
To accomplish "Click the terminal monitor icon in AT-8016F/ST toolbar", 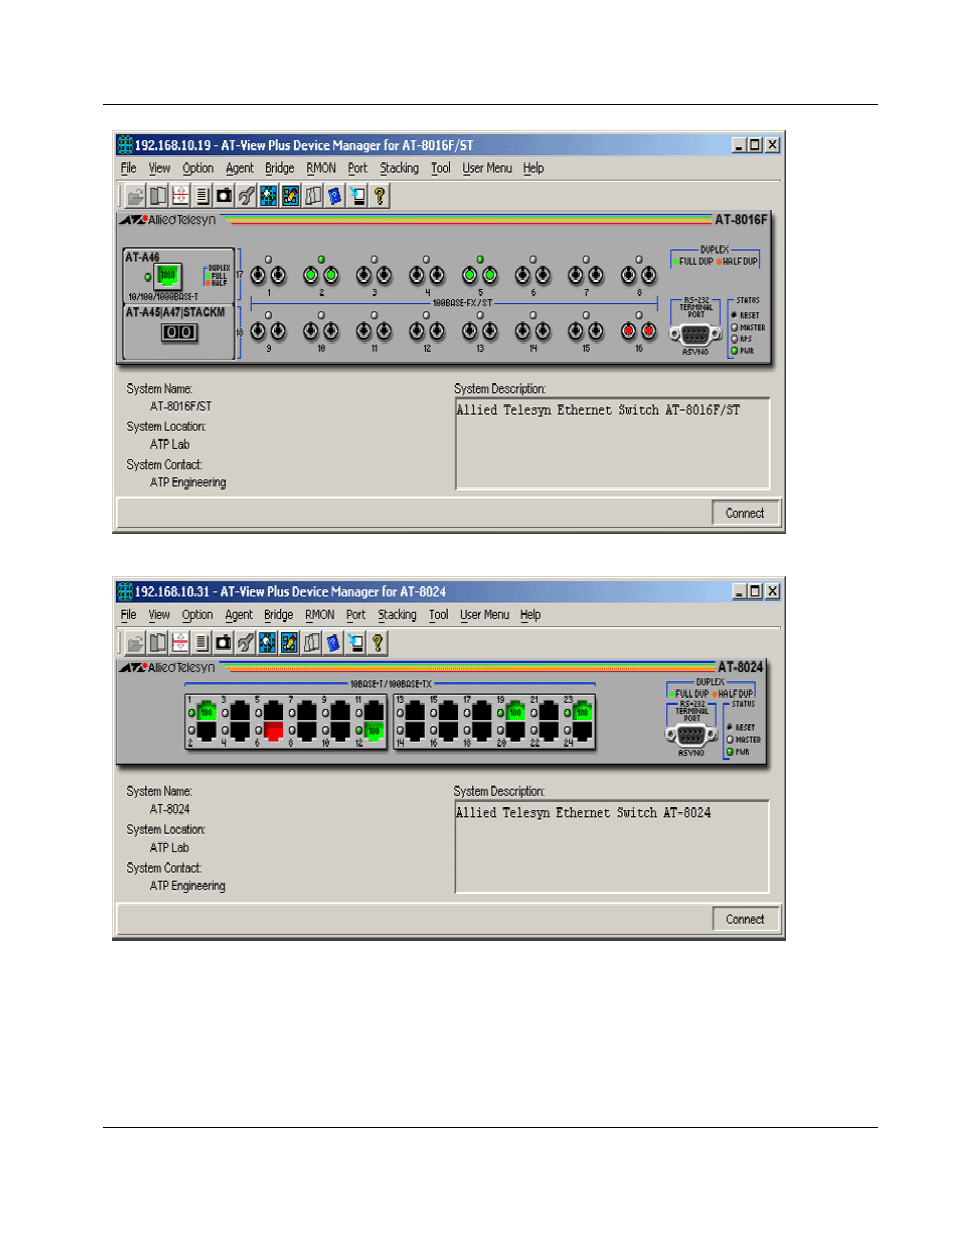I will point(357,196).
